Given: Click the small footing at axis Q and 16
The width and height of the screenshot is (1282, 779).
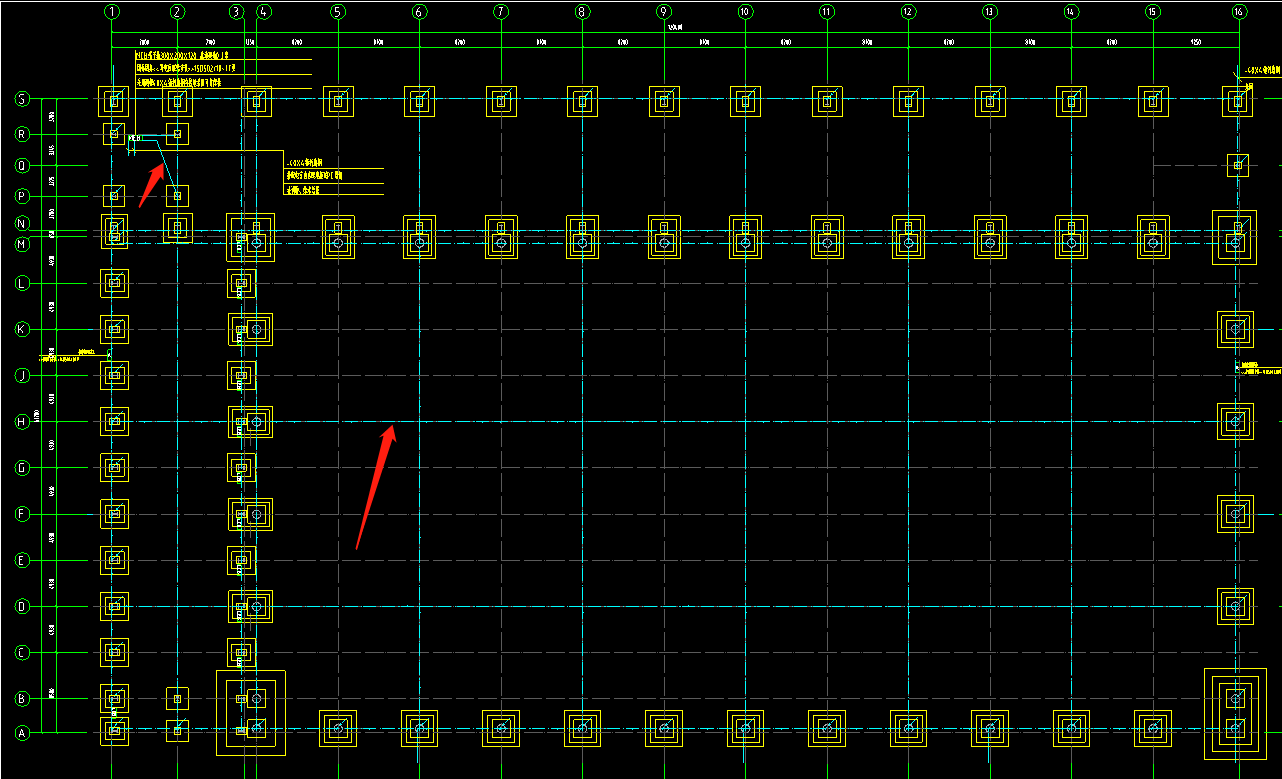Looking at the screenshot, I should [x=1238, y=165].
